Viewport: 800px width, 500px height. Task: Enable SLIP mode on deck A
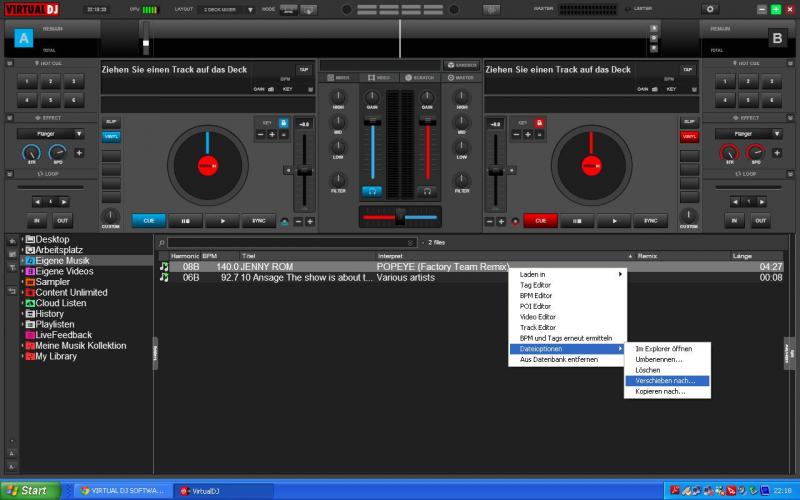pyautogui.click(x=110, y=122)
